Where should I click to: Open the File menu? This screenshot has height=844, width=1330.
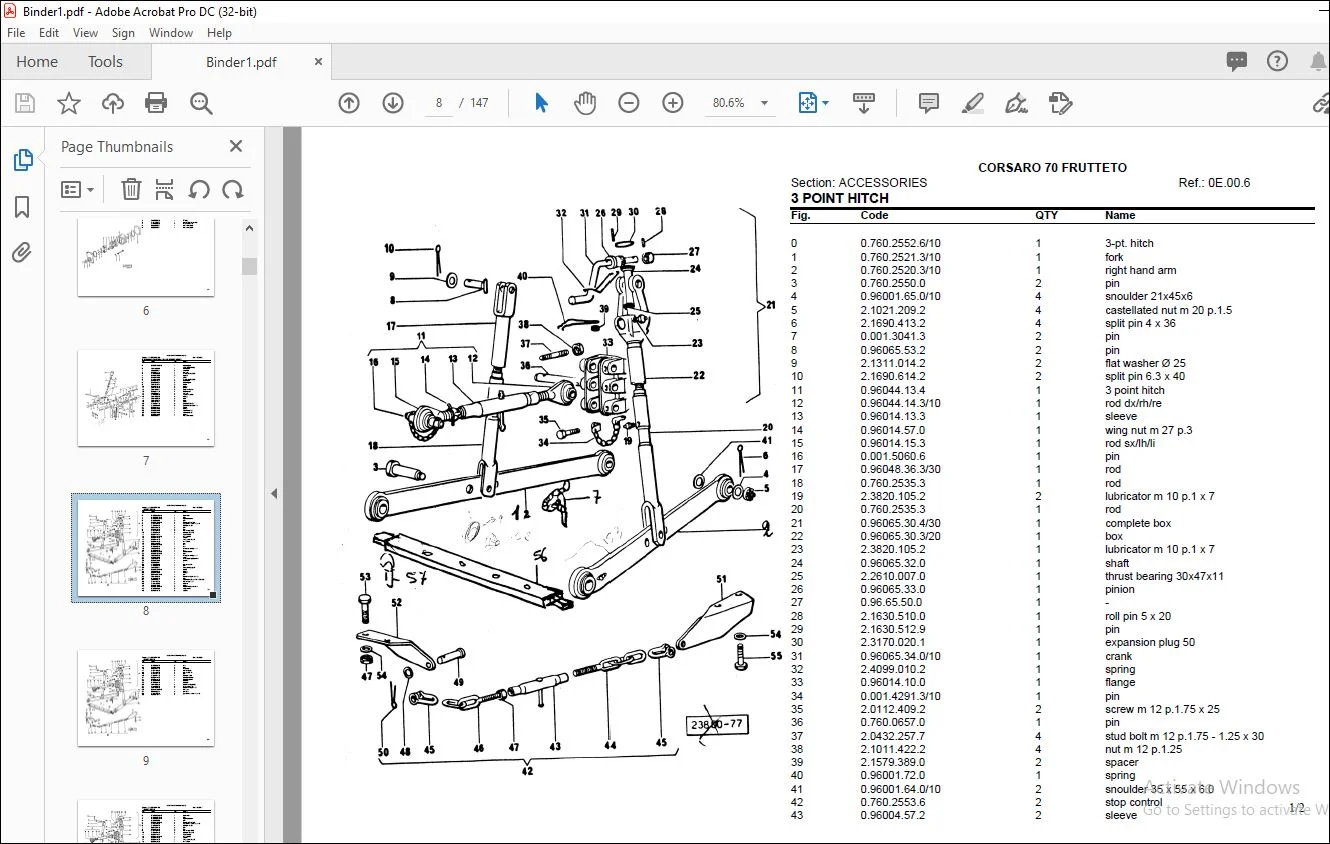click(x=16, y=33)
